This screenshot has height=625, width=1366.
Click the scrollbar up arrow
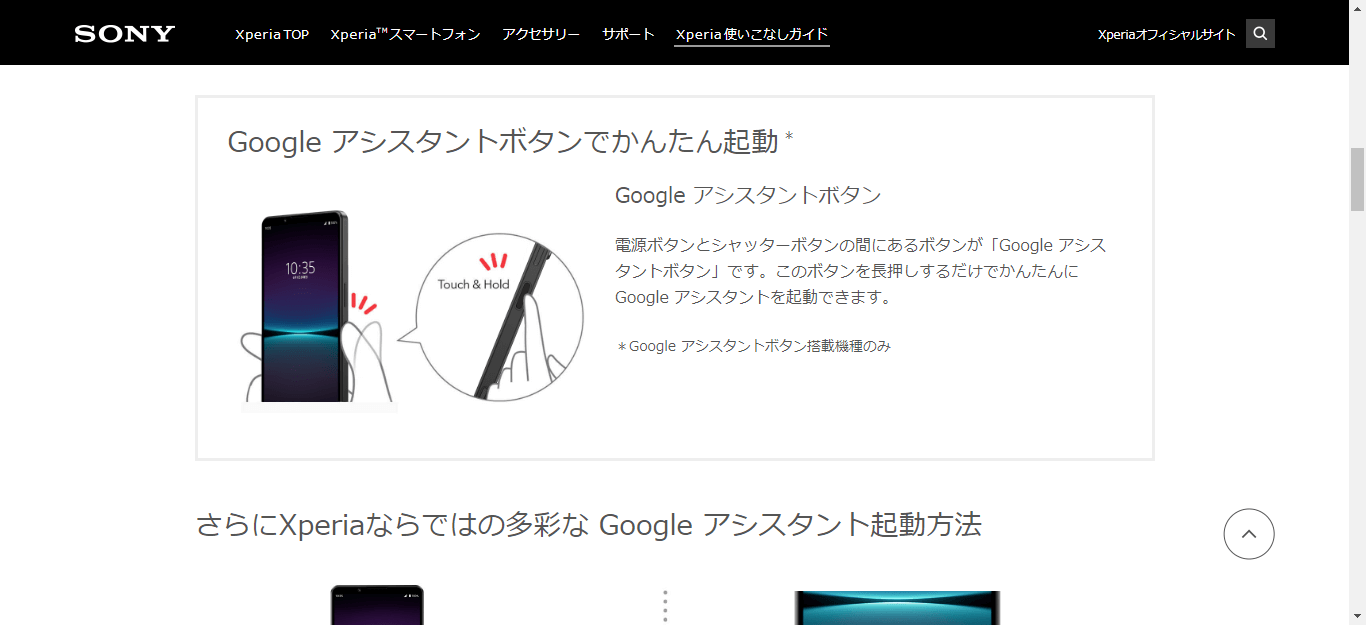click(x=1358, y=7)
